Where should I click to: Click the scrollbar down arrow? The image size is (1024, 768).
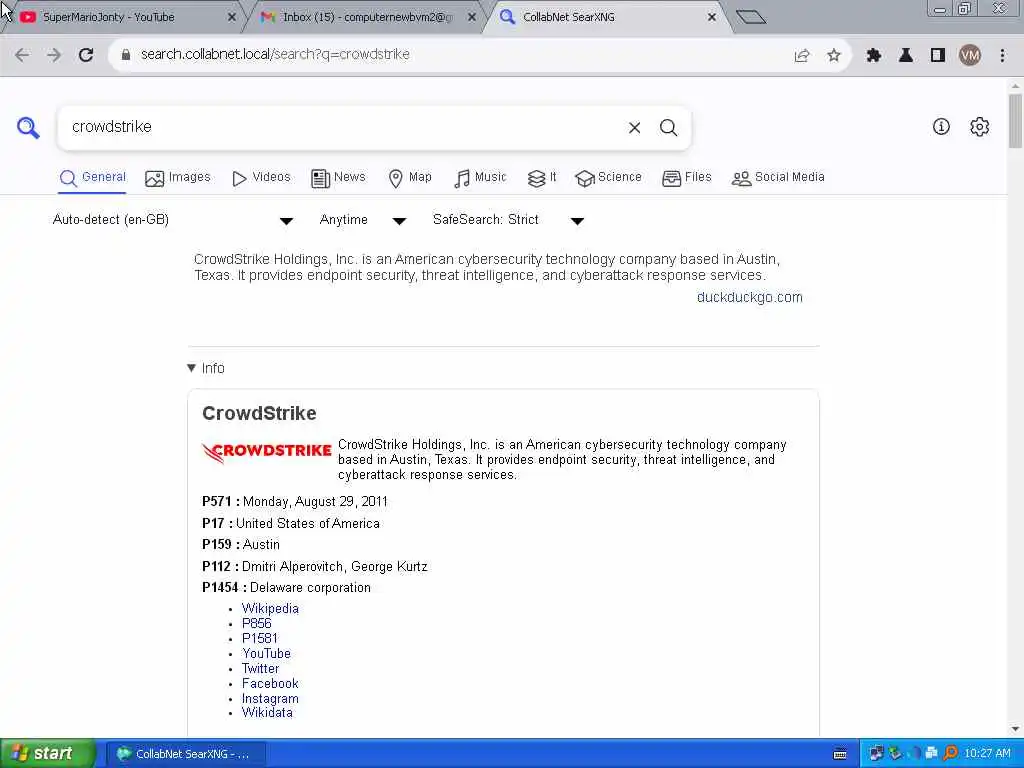point(1015,729)
